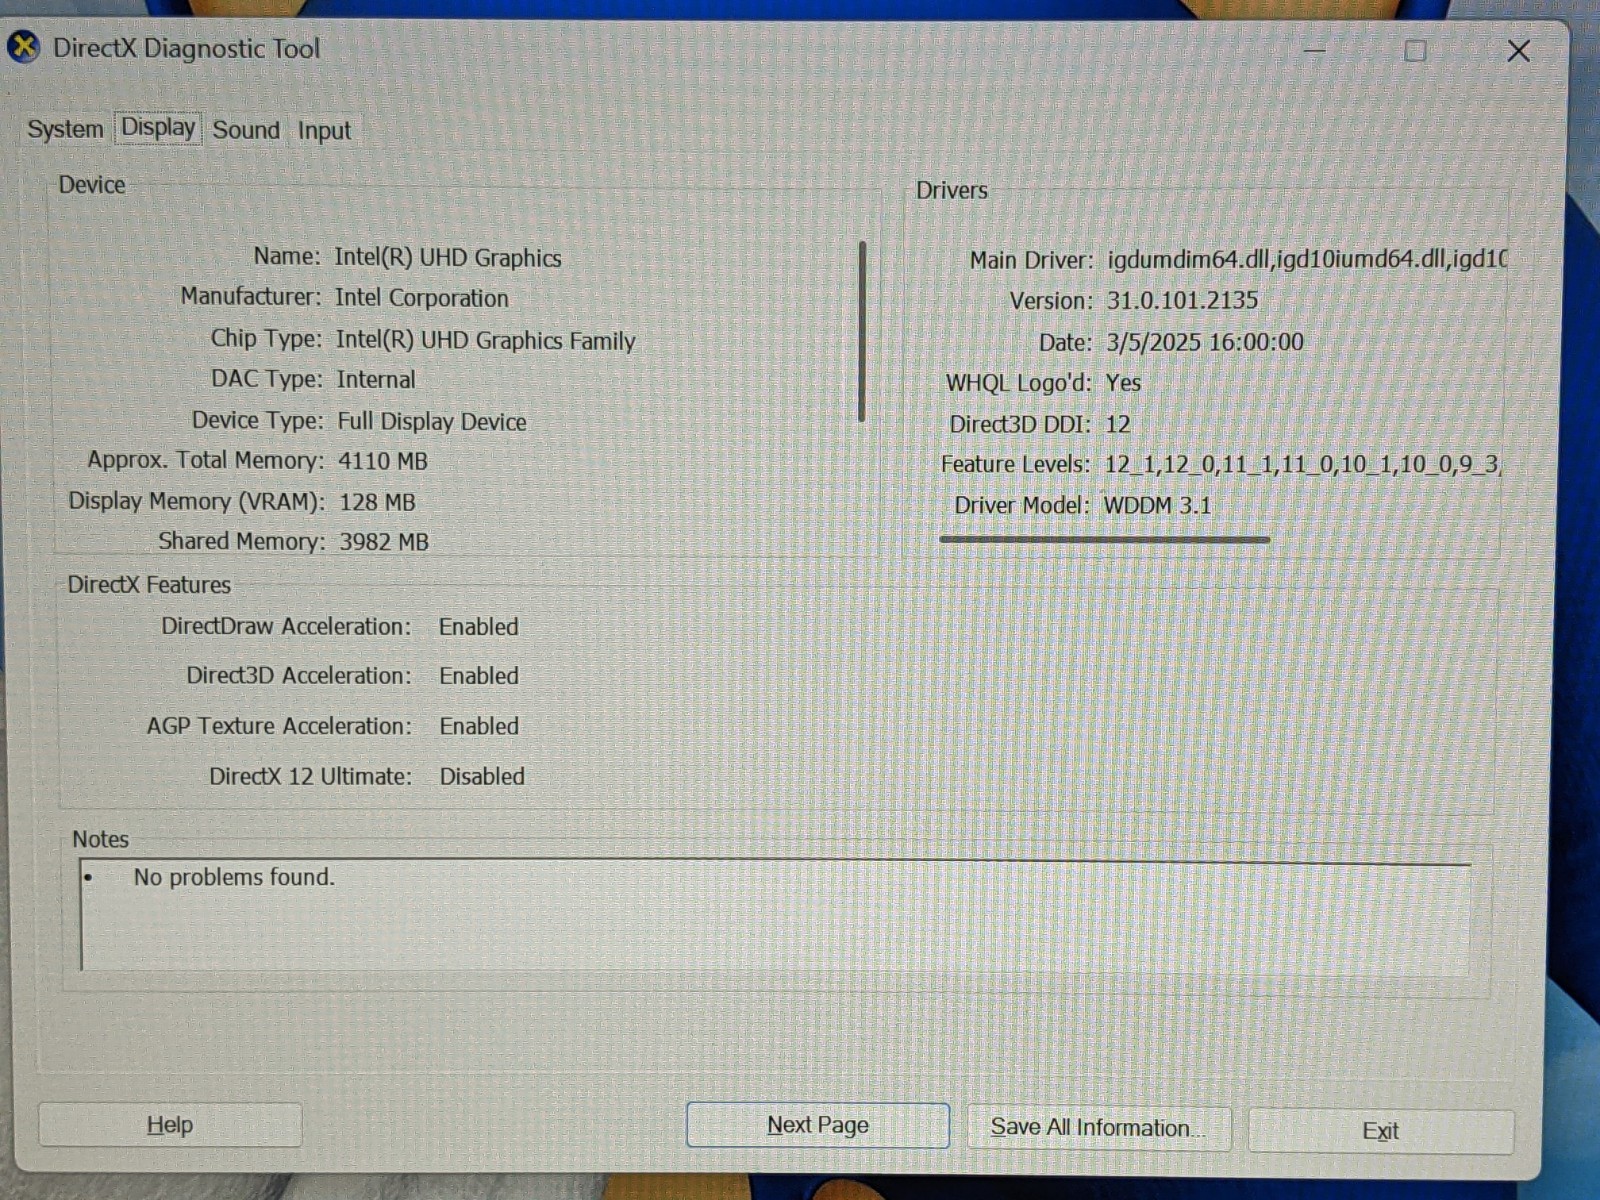Click the Drivers panel horizontal scrollbar

1104,539
